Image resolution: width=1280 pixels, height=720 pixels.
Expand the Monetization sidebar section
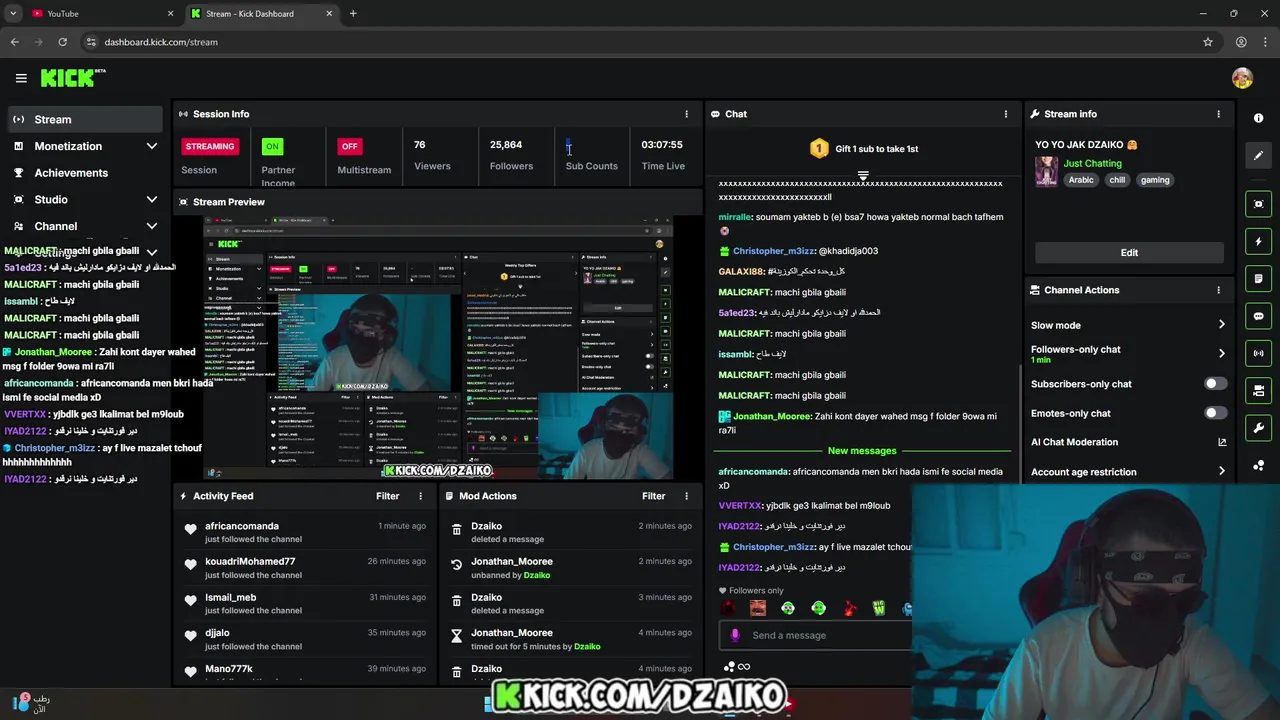[x=151, y=146]
